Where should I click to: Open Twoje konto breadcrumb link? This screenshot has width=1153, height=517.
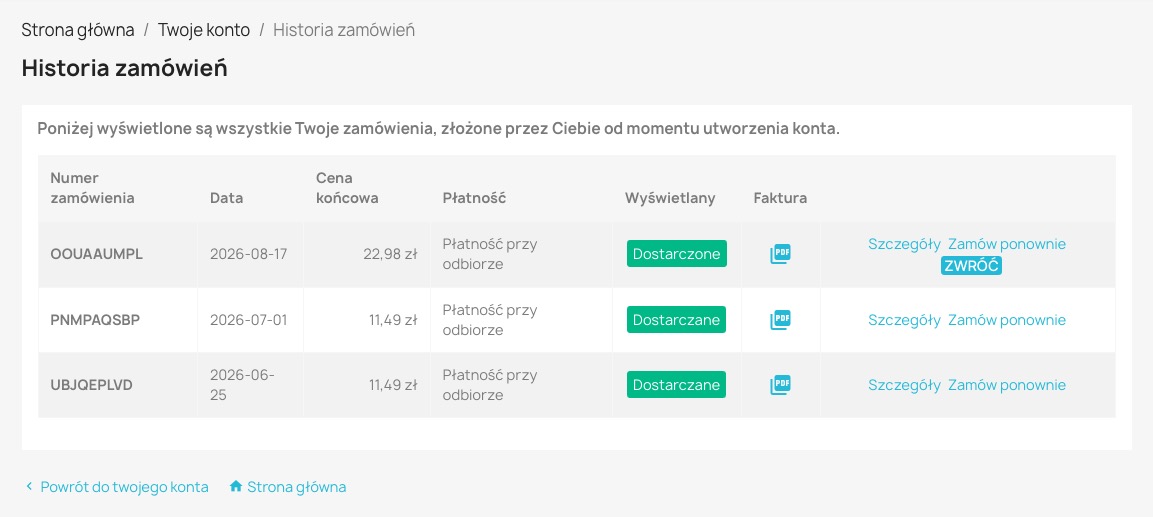[204, 30]
